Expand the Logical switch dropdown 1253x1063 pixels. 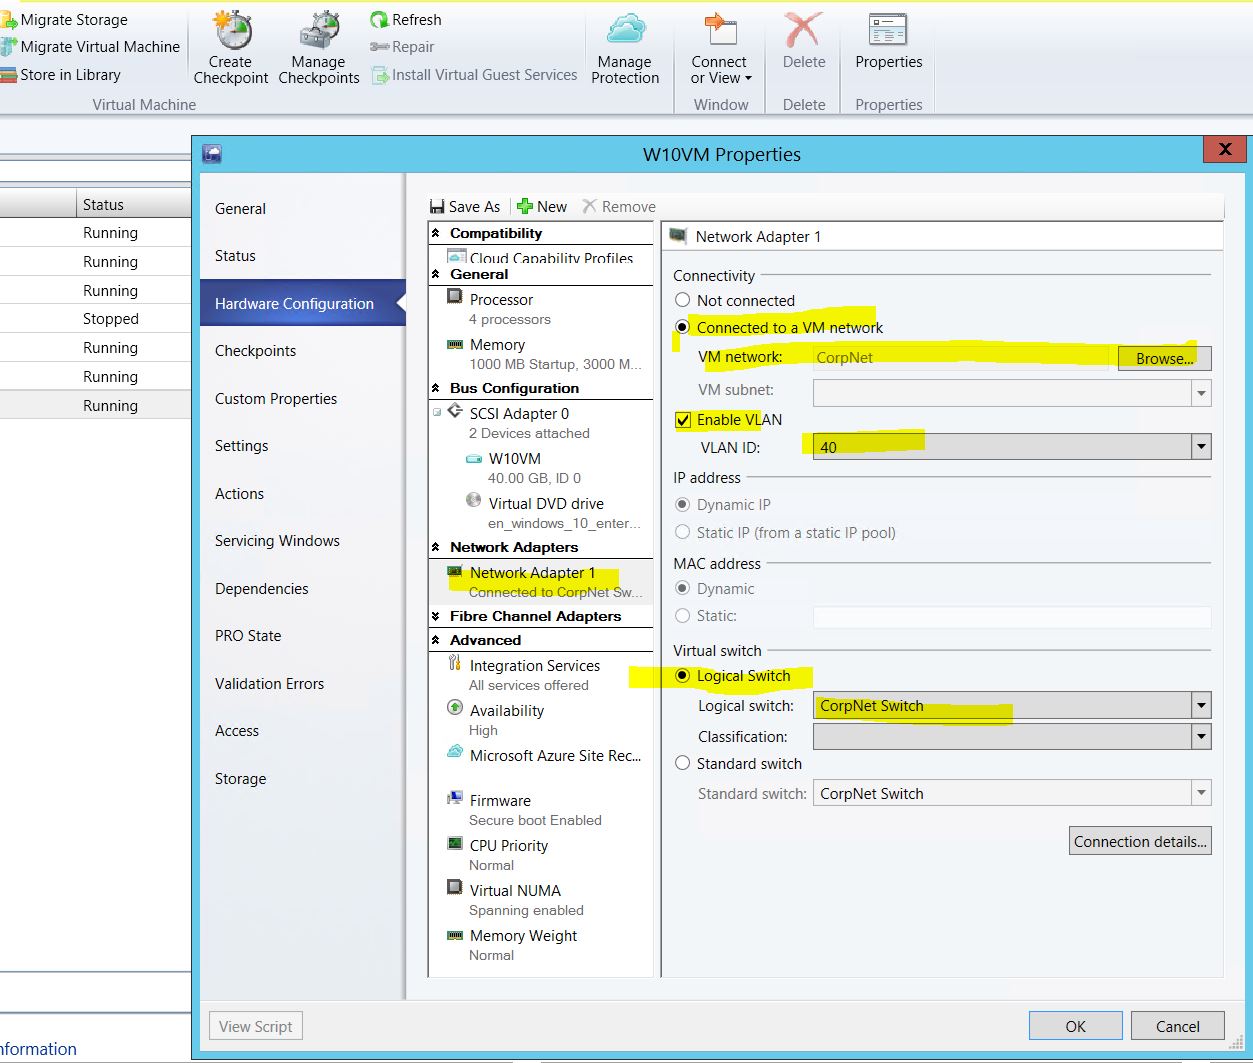click(1201, 706)
